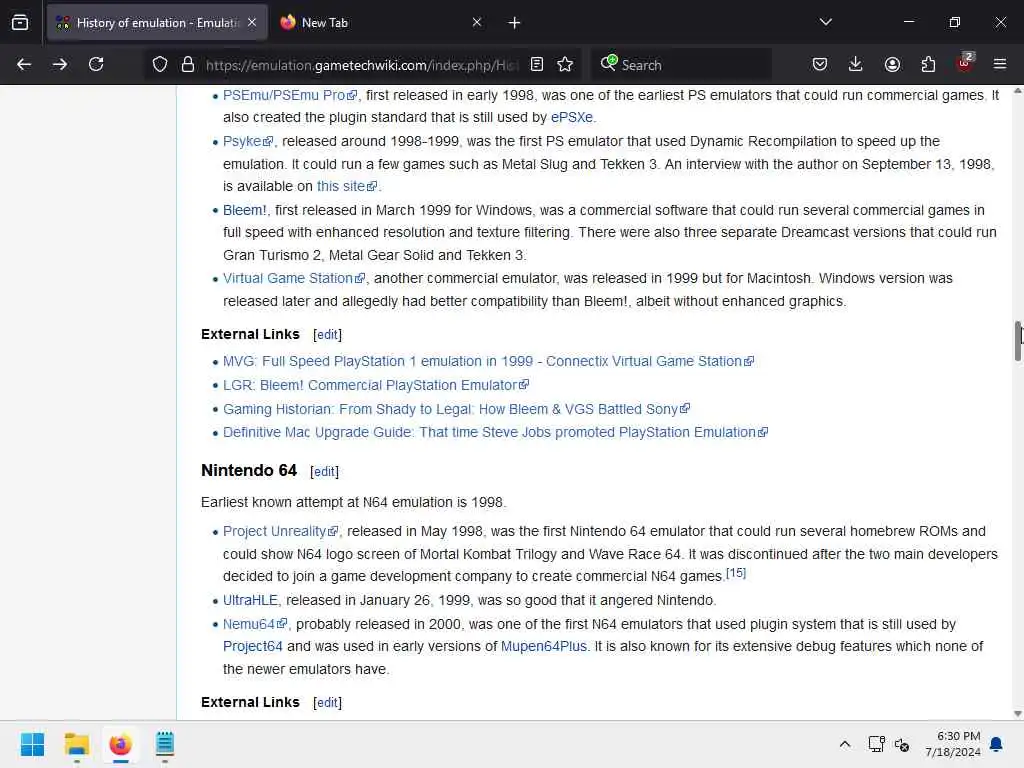Open Firefox View recent browsing icon
Viewport: 1024px width, 768px height.
[20, 23]
